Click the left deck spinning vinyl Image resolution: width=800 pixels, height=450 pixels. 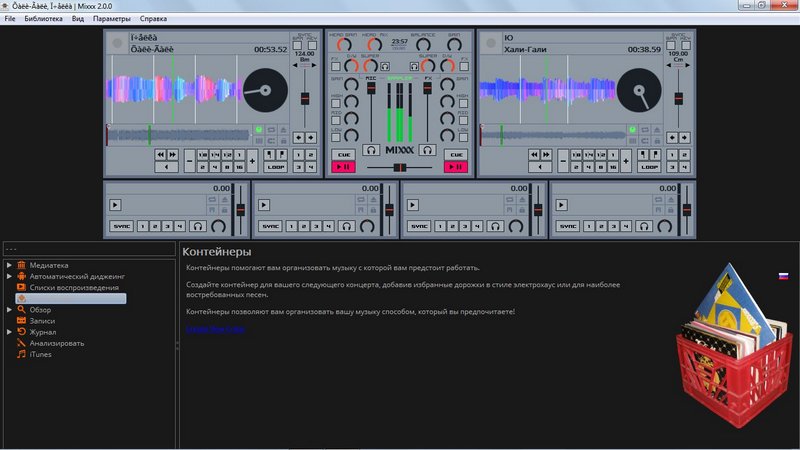(x=265, y=90)
